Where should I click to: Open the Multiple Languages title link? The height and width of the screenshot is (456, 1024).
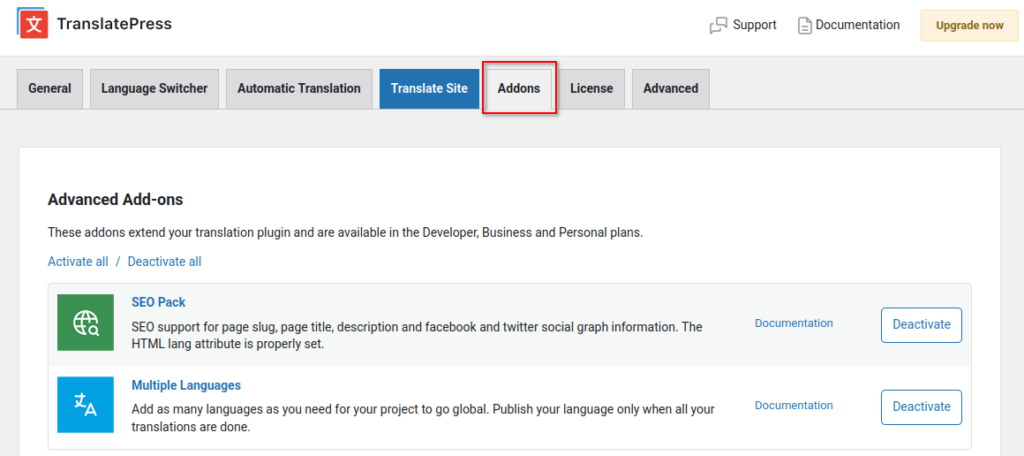click(186, 385)
